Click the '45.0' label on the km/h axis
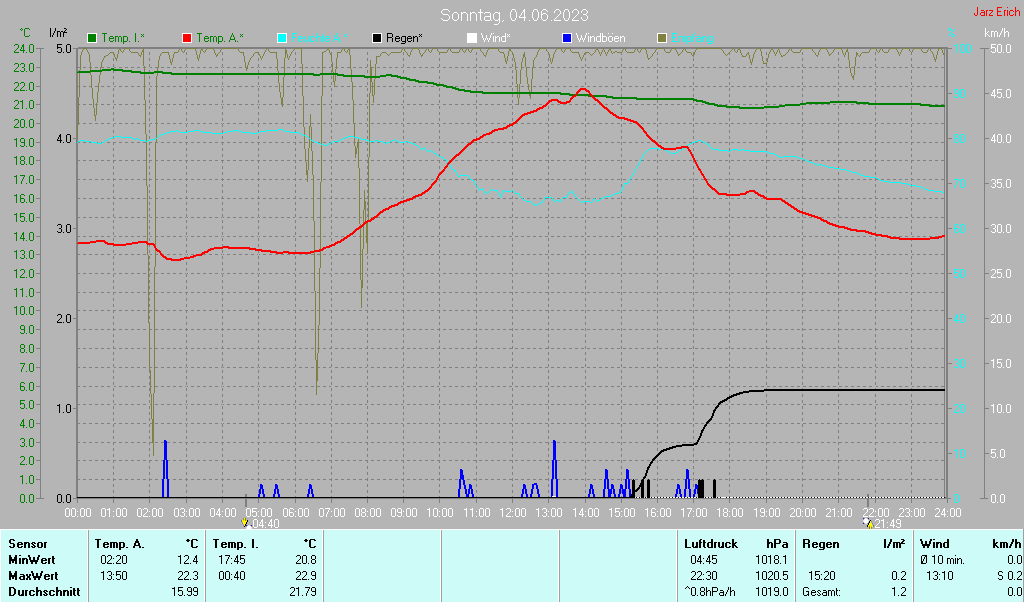This screenshot has height=602, width=1024. point(1000,94)
